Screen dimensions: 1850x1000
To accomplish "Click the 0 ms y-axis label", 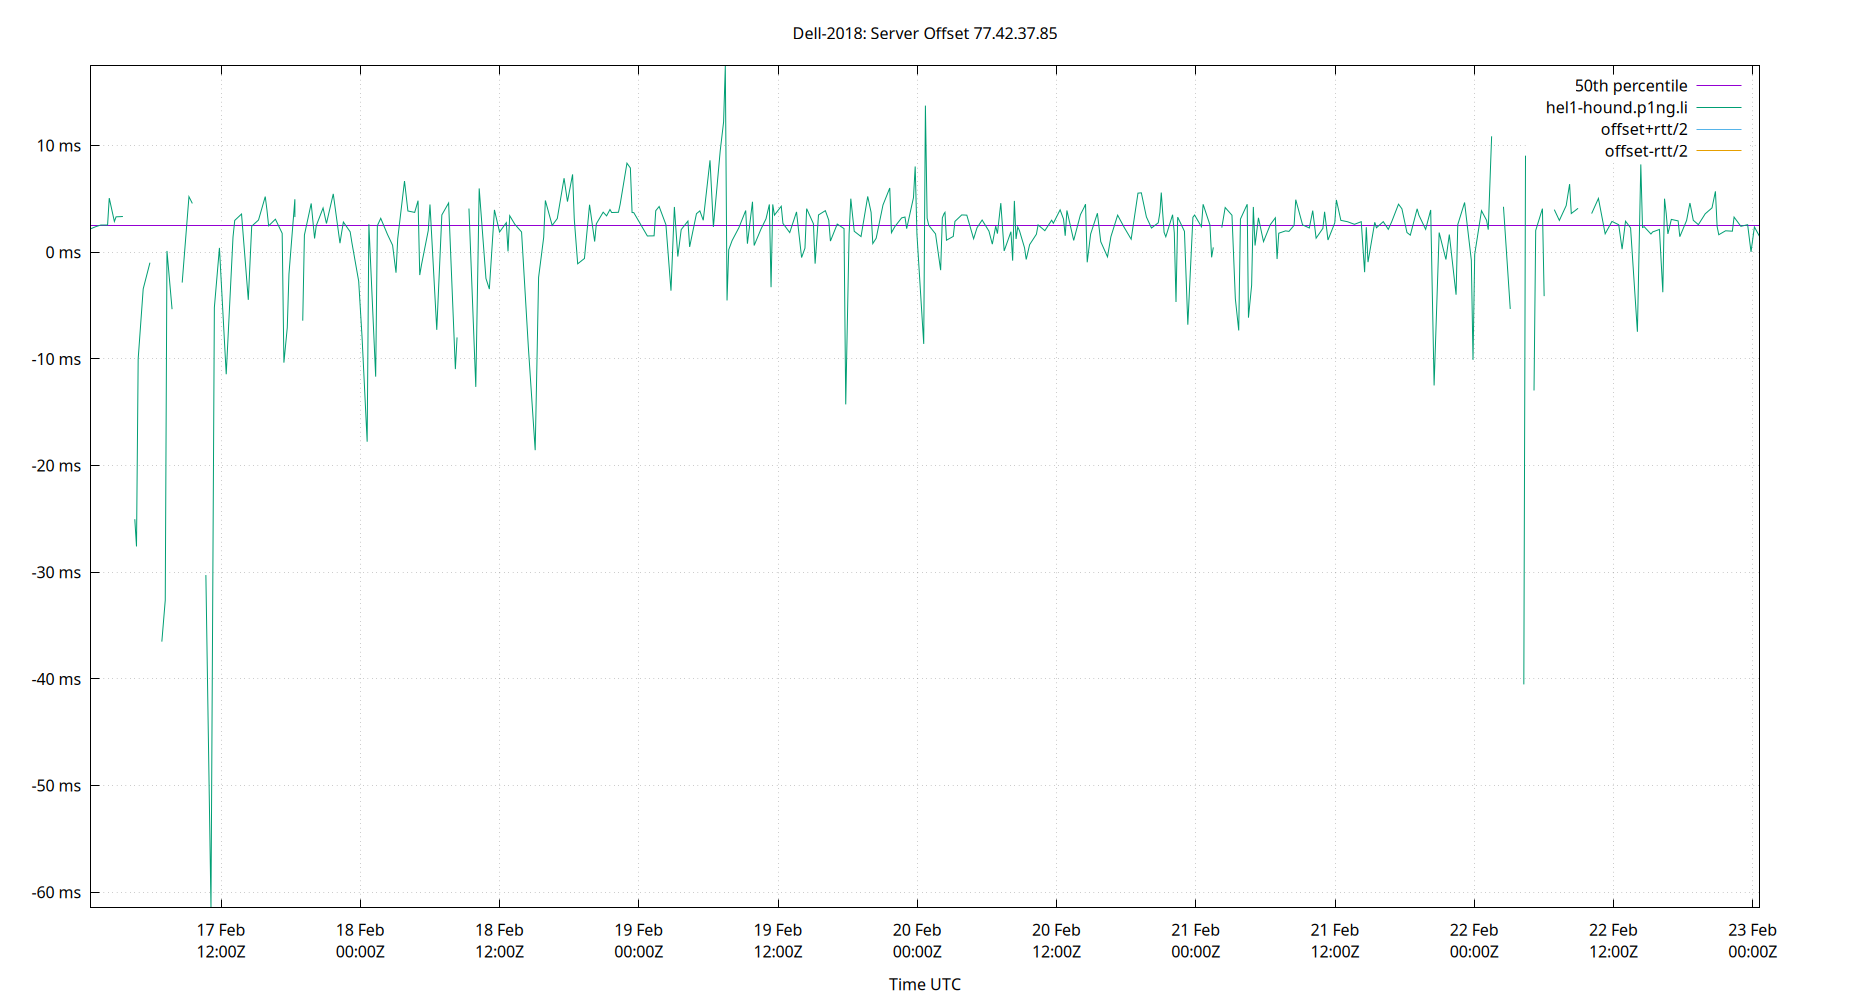I will pos(65,252).
